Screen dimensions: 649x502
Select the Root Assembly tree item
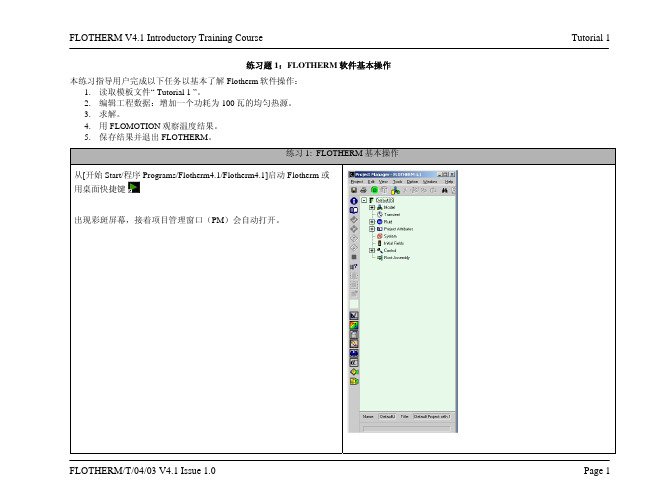pos(397,258)
